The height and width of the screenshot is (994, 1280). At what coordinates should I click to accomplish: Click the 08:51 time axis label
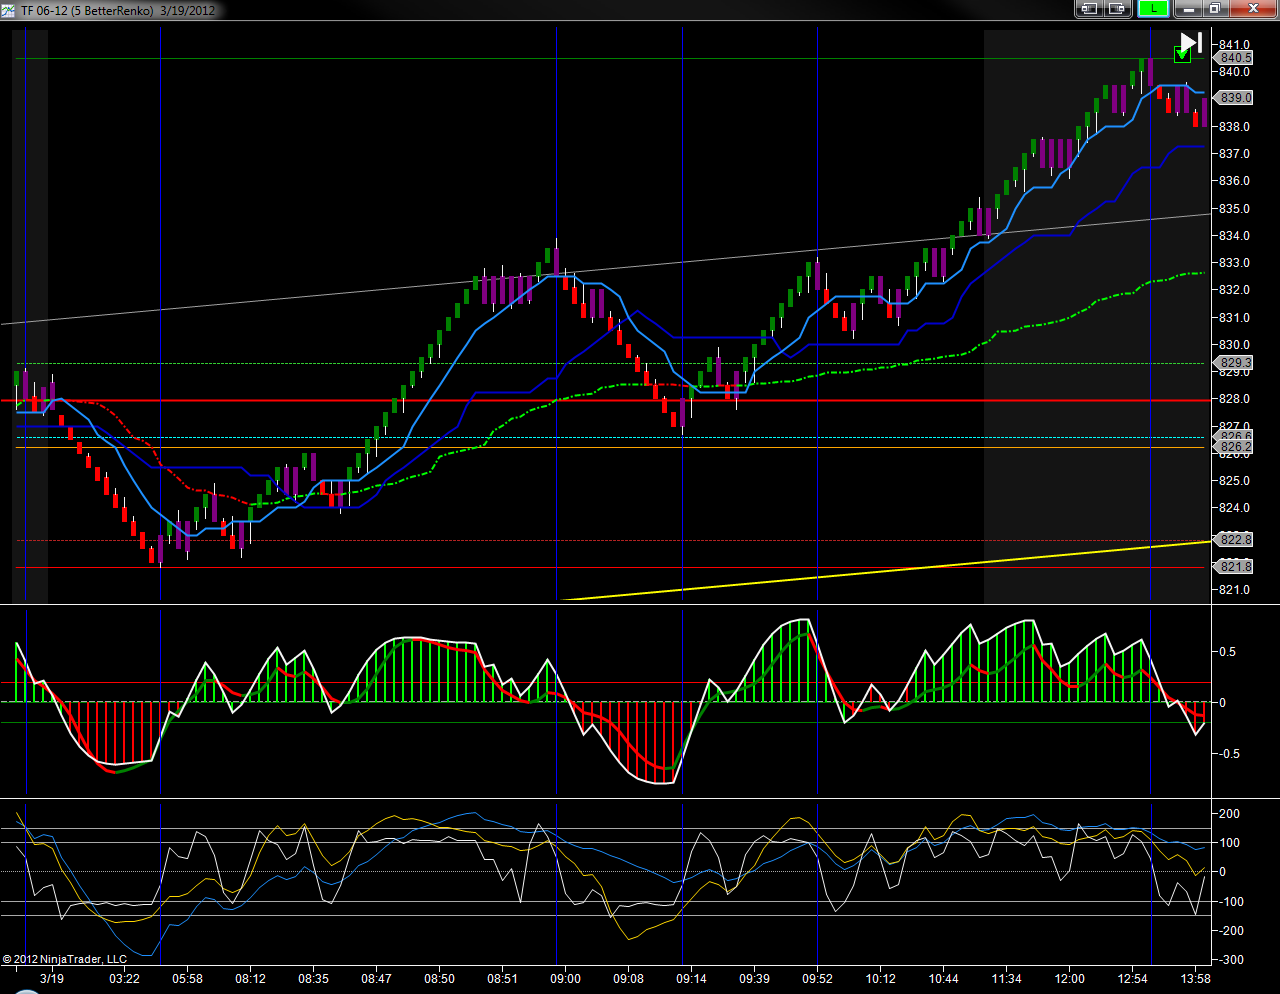click(502, 979)
